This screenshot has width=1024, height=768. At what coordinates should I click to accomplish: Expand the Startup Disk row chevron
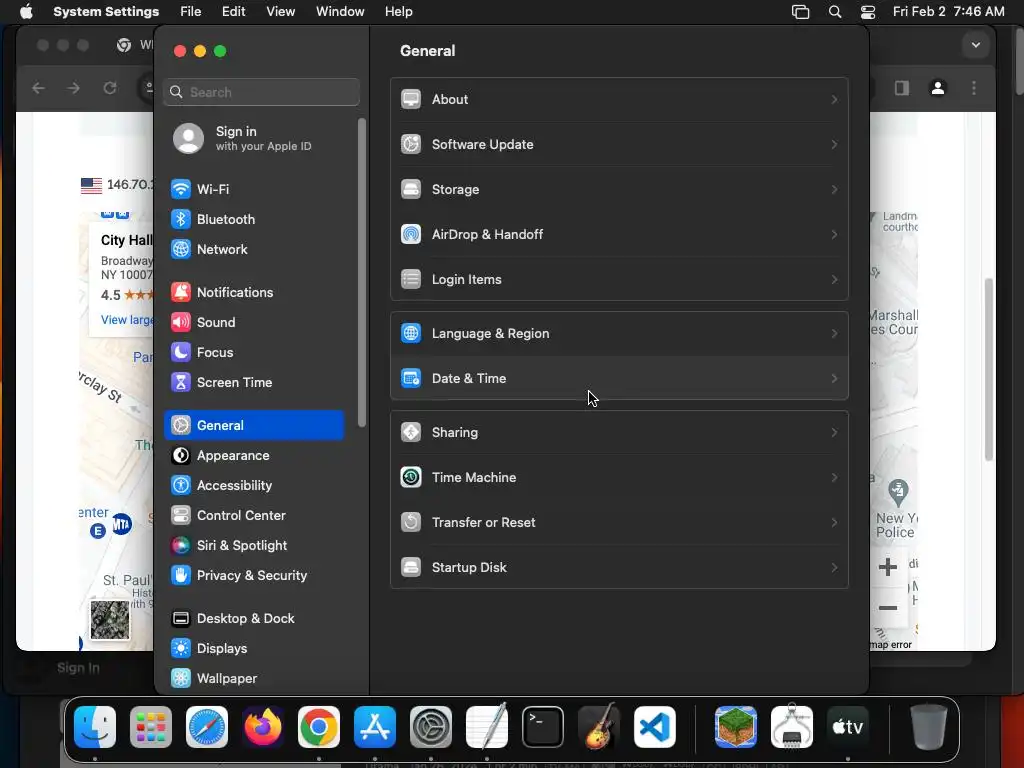834,568
